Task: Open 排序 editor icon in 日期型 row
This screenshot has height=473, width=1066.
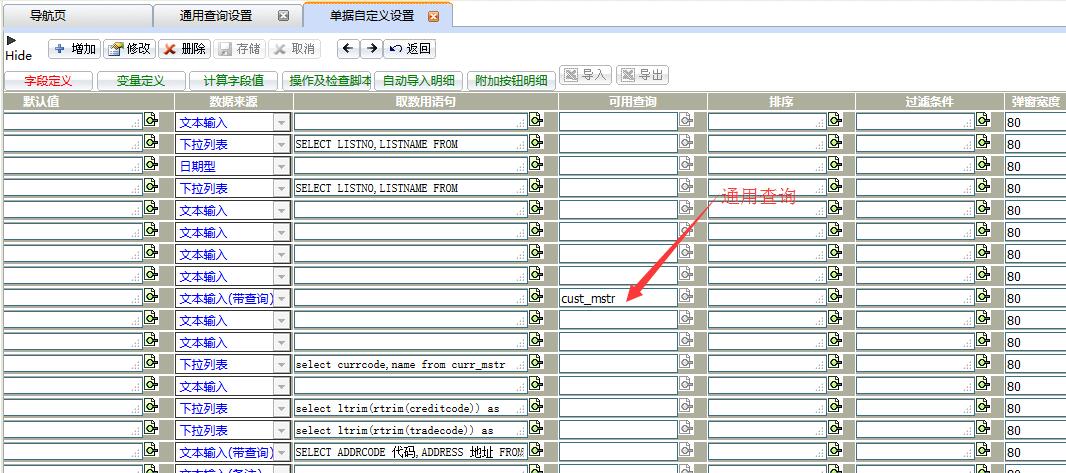Action: click(835, 164)
